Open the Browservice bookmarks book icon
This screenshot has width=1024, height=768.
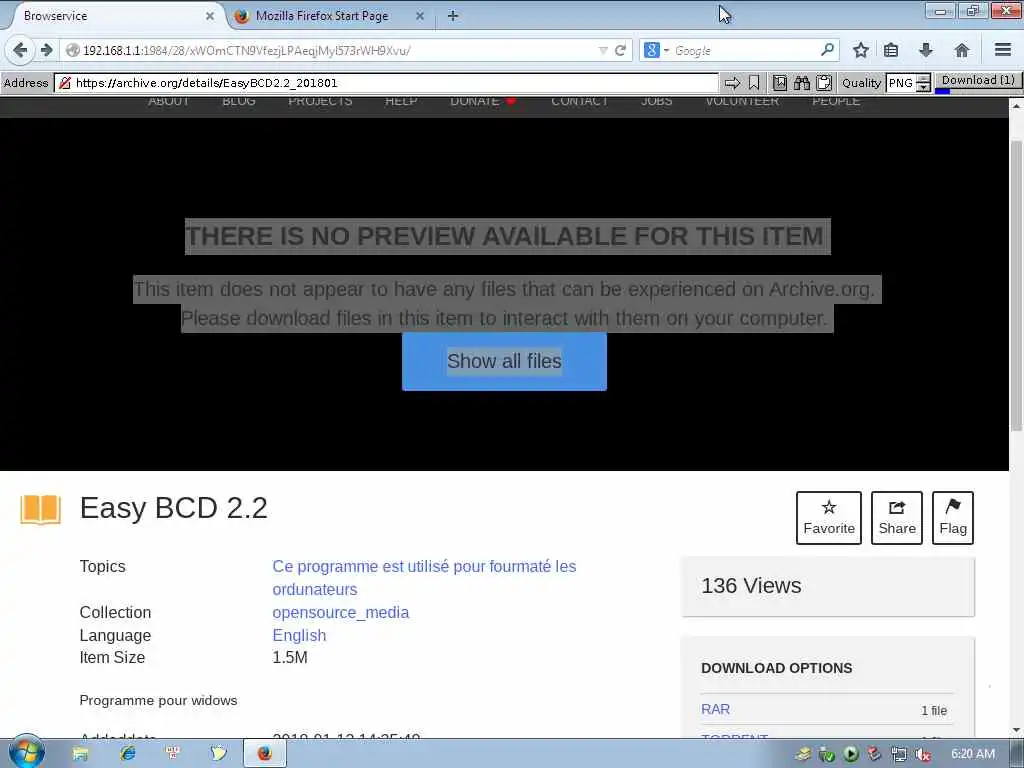tap(780, 83)
